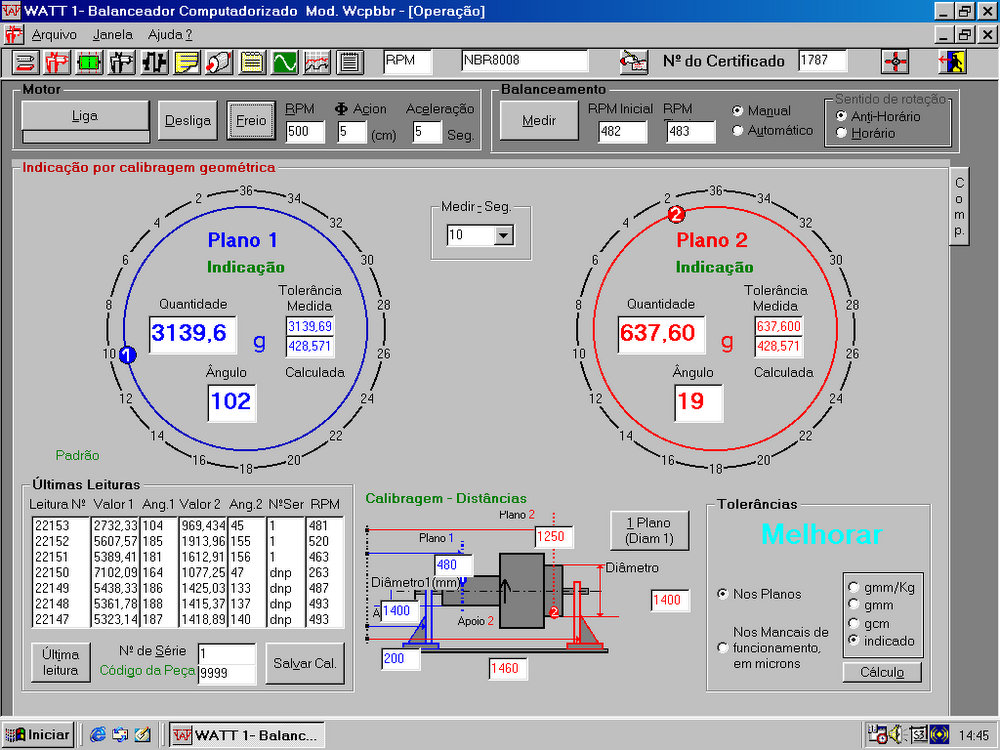Screen dimensions: 1000x750
Task: Click the motor RPM input field
Action: [304, 131]
